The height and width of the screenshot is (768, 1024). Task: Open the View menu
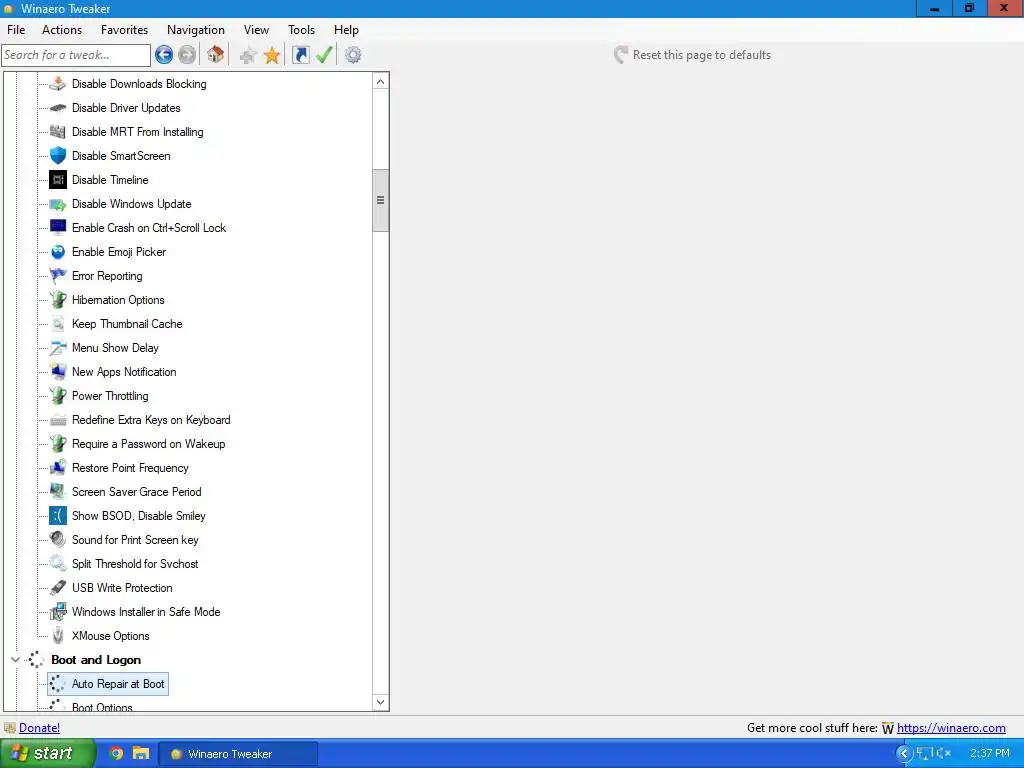[257, 30]
